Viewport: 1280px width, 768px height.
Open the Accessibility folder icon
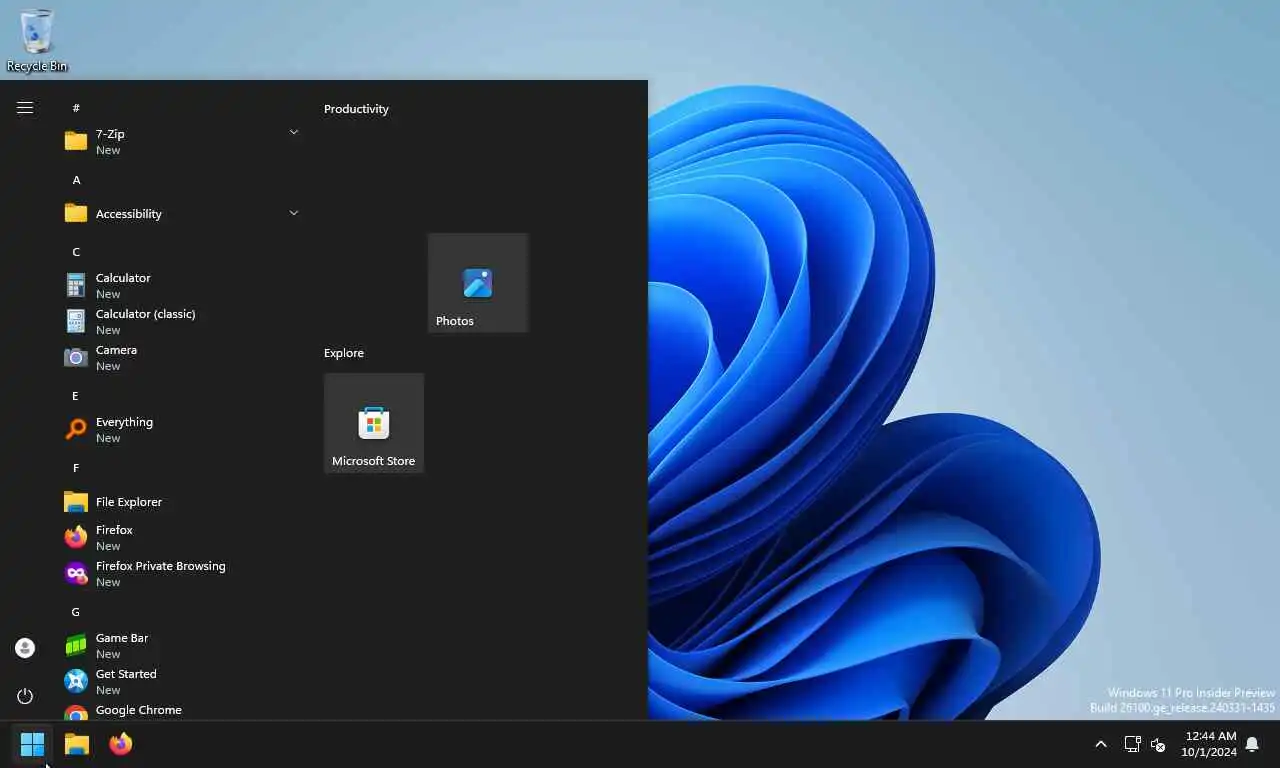(x=76, y=213)
